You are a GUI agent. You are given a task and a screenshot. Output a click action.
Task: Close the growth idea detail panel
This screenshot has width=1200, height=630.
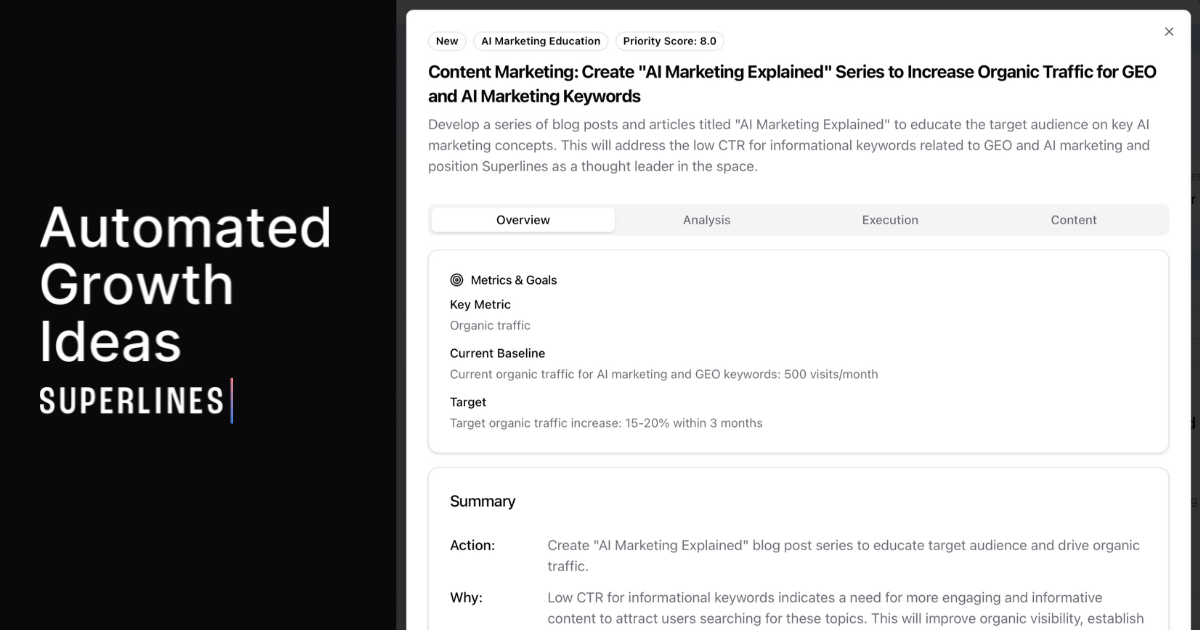click(1169, 32)
